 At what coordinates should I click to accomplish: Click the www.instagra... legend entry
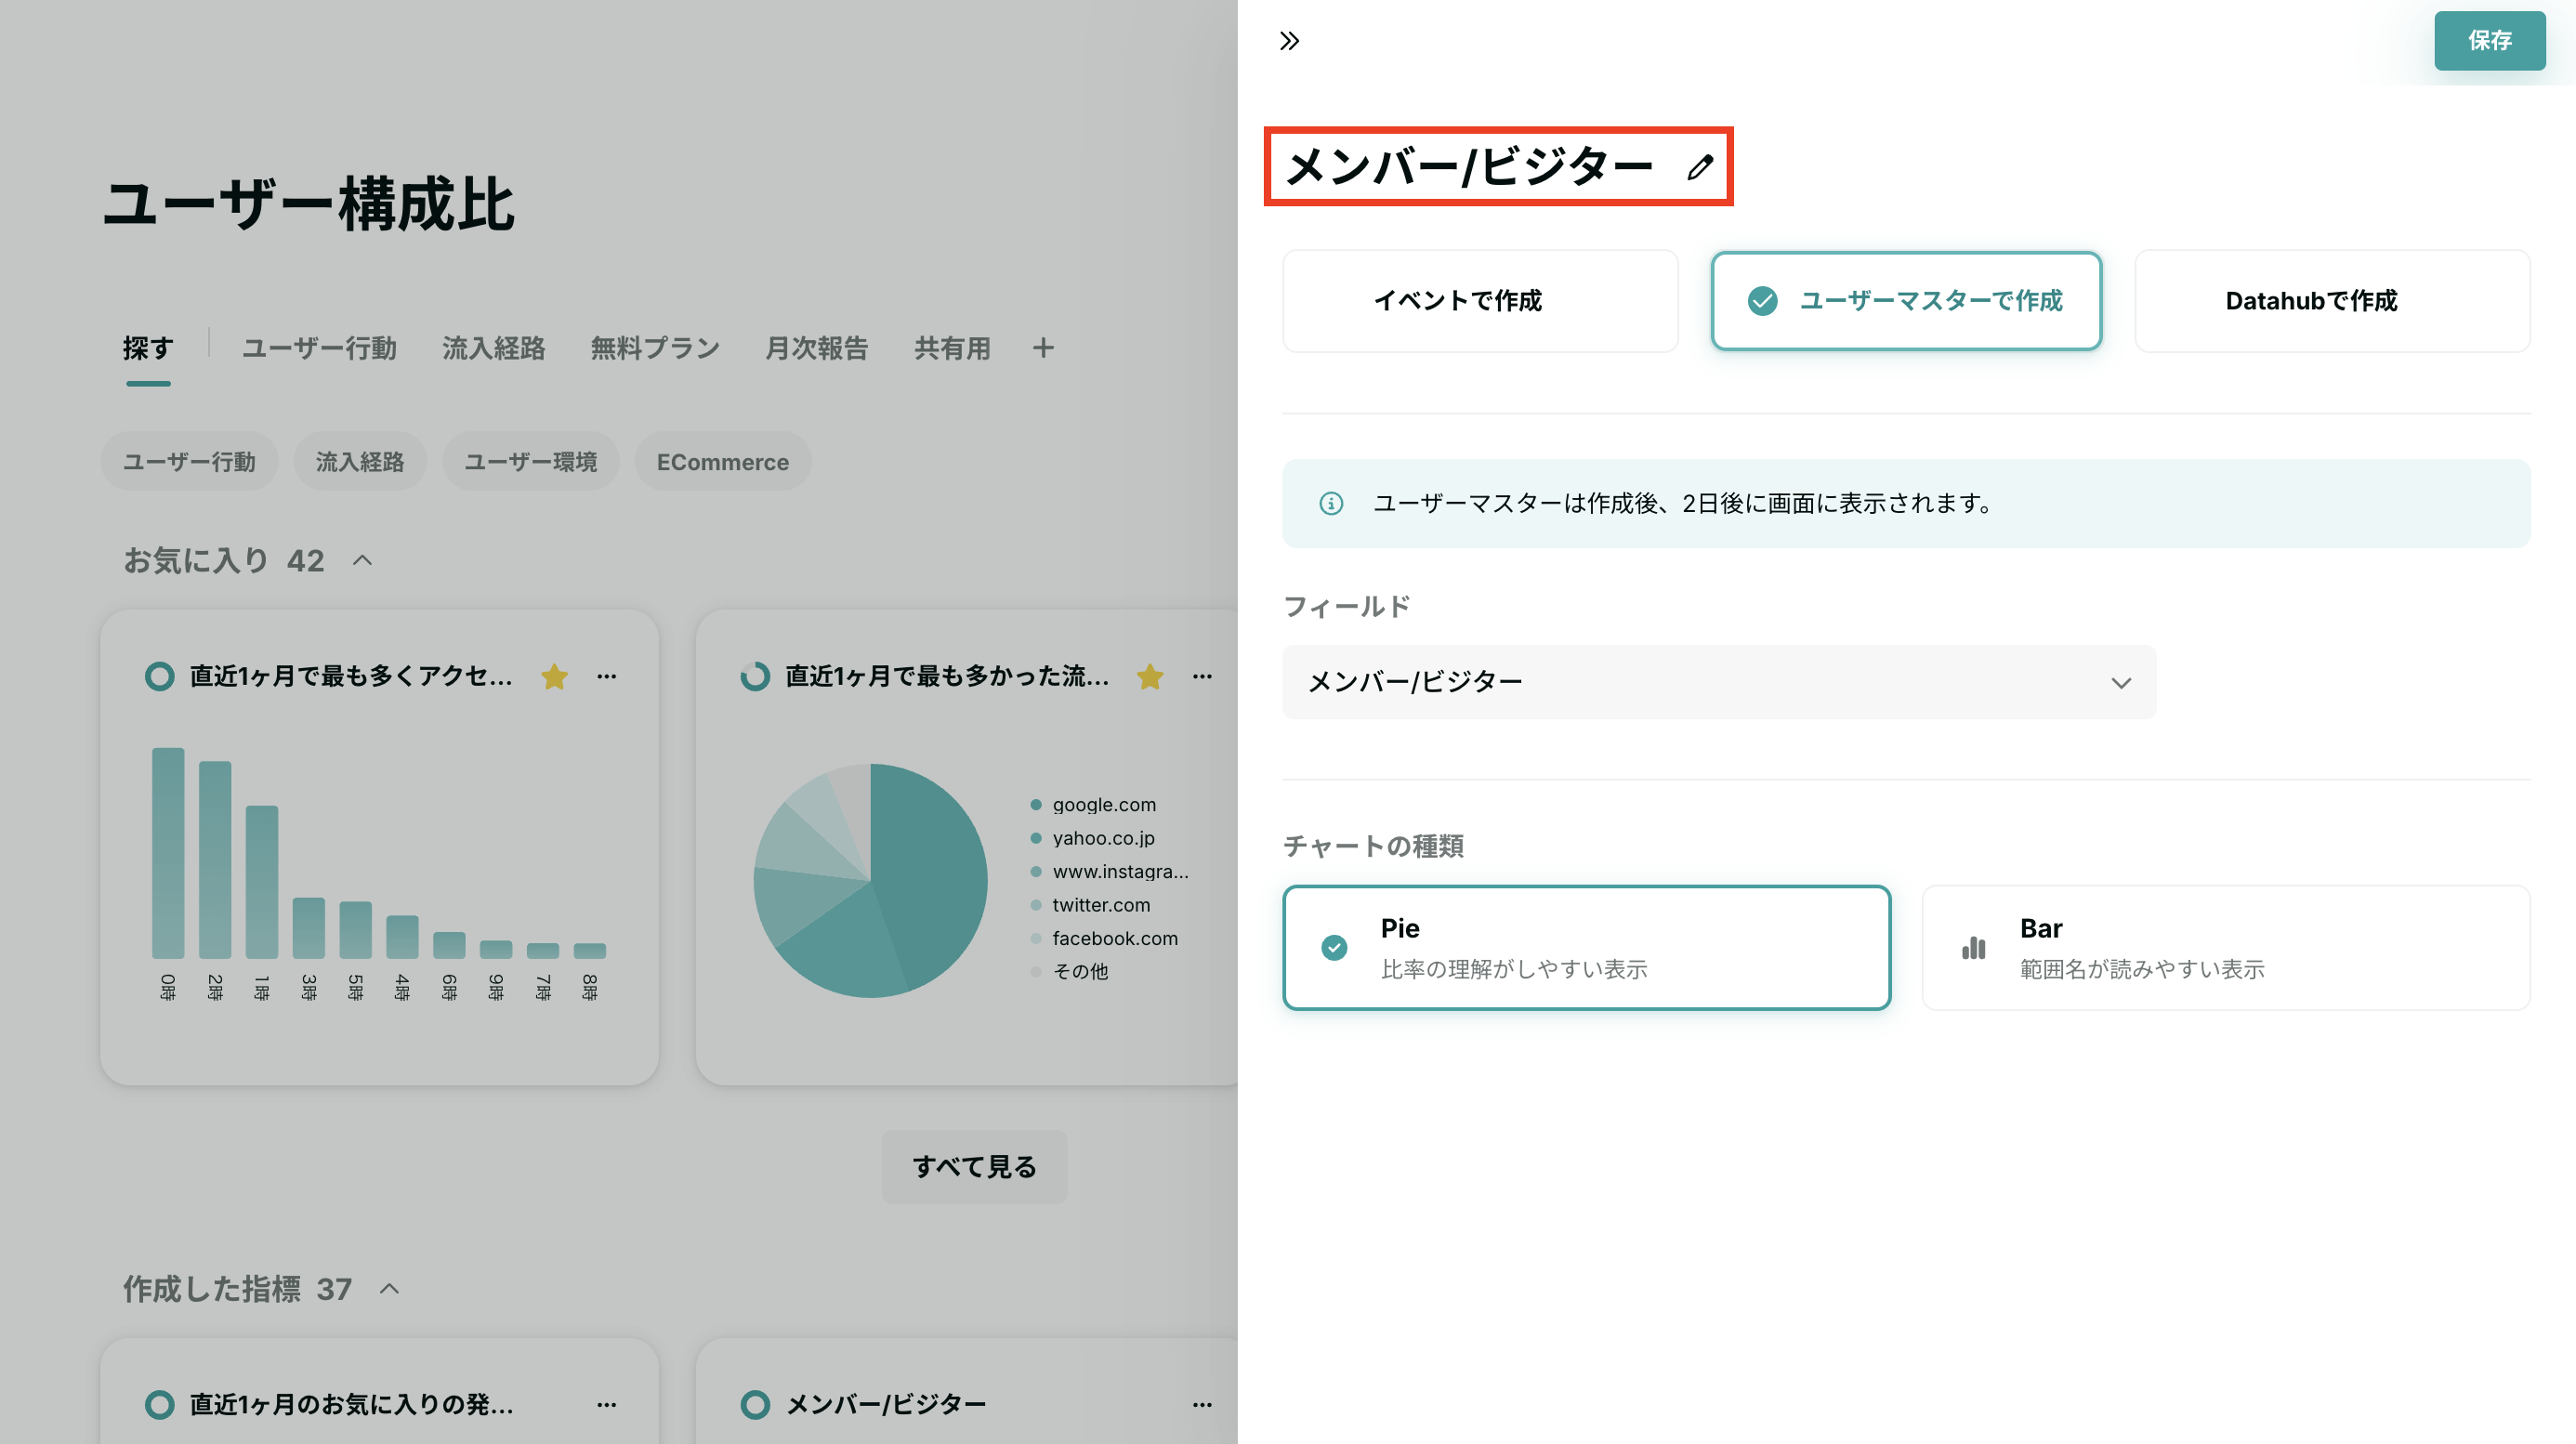point(1110,872)
